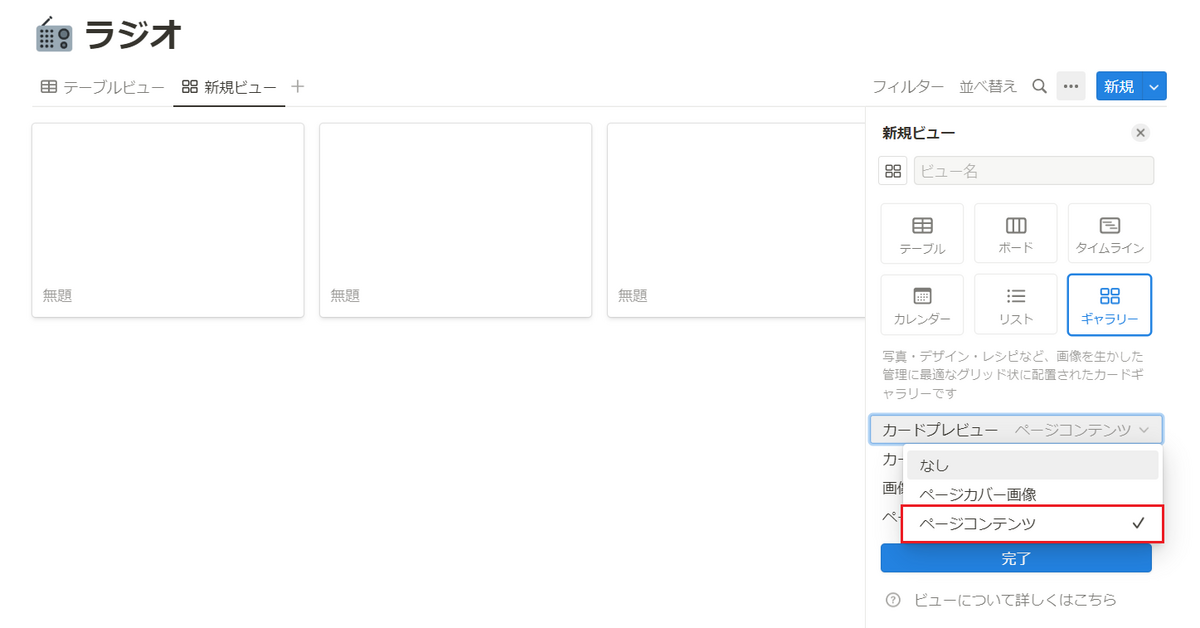
Task: Click the ラジオ page title
Action: point(133,35)
